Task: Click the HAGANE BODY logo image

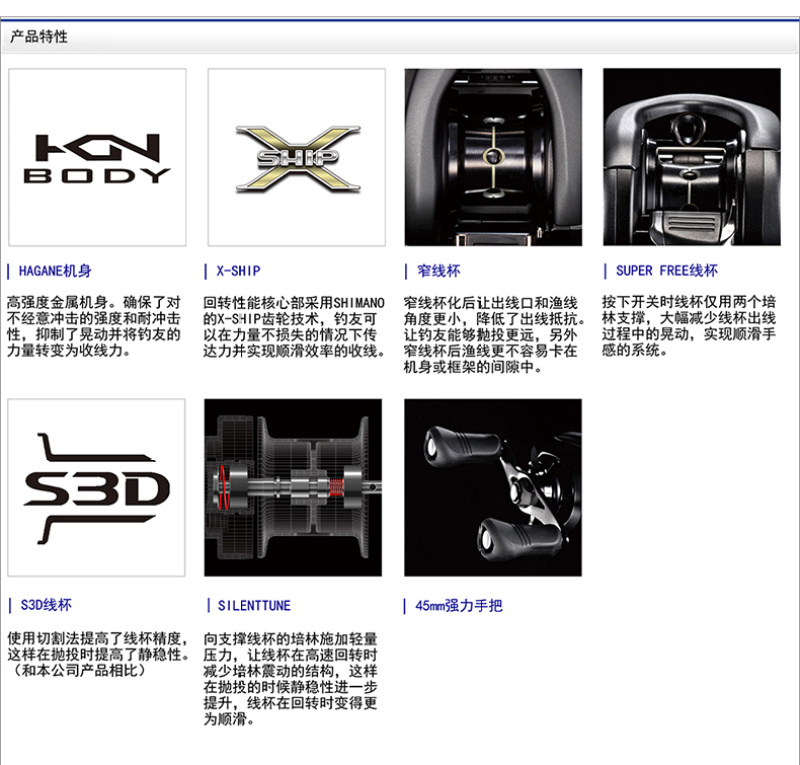Action: 96,157
